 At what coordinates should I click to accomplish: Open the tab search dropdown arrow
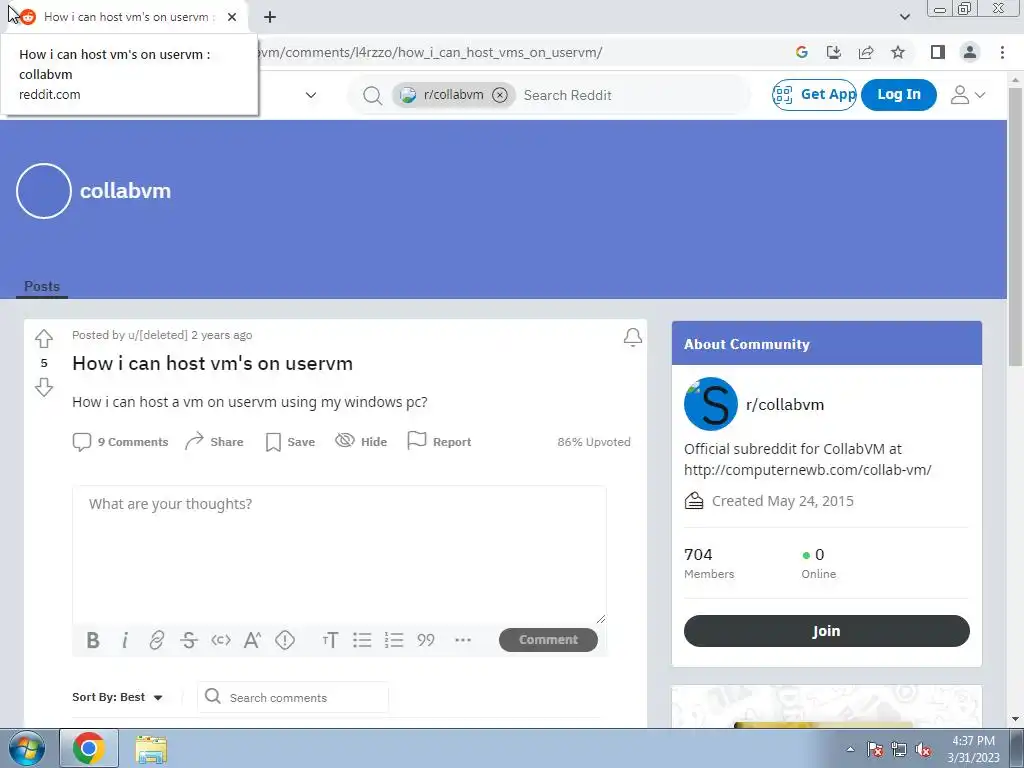[904, 17]
